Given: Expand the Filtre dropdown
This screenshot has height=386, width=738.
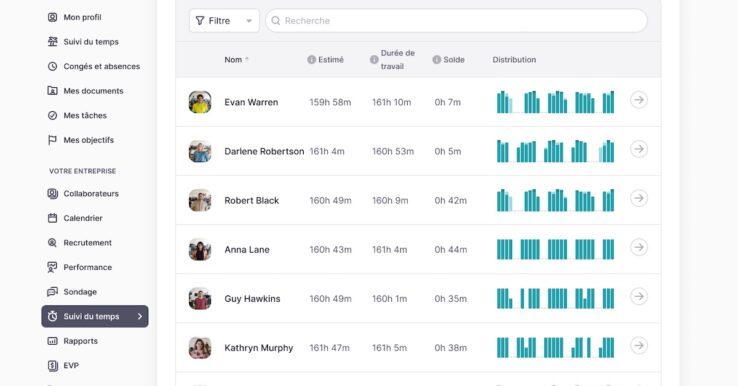Looking at the screenshot, I should coord(224,21).
